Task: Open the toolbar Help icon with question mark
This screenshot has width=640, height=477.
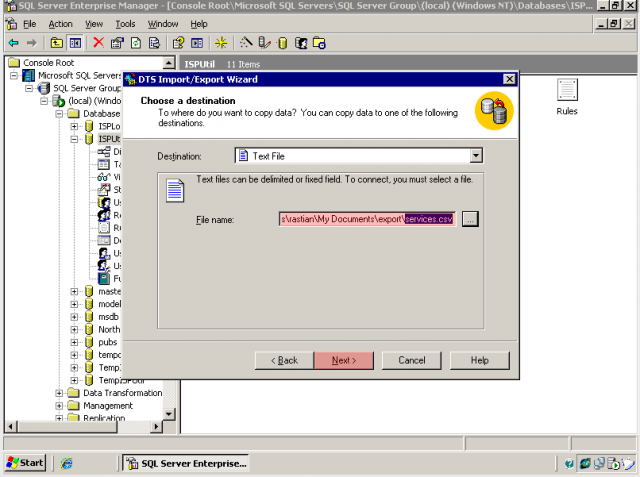Action: coord(178,43)
